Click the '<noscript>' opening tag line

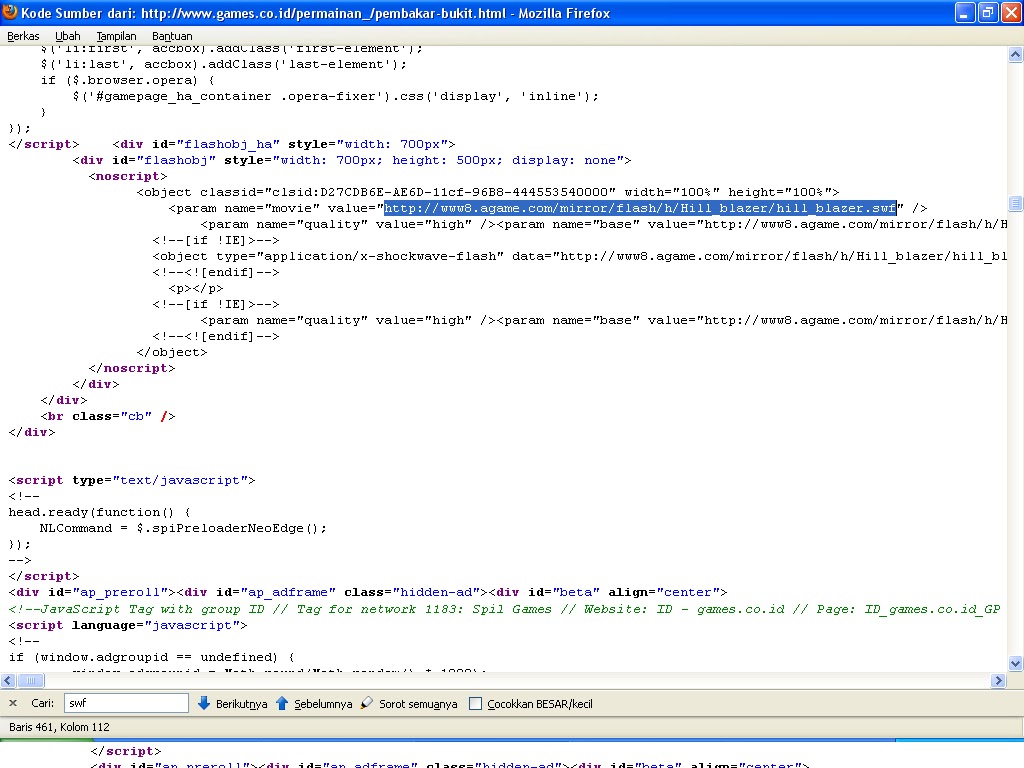tap(128, 176)
